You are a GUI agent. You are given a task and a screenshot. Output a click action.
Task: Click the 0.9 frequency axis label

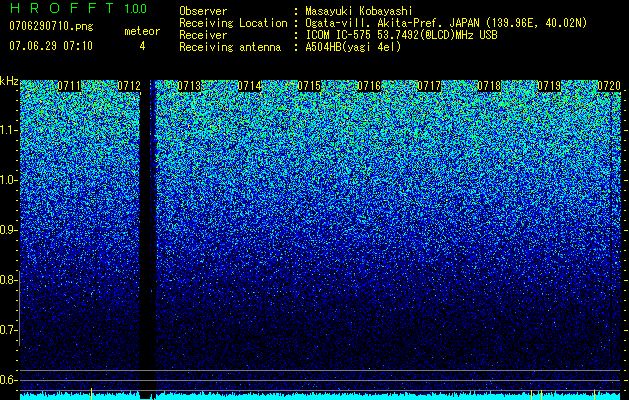[x=8, y=230]
